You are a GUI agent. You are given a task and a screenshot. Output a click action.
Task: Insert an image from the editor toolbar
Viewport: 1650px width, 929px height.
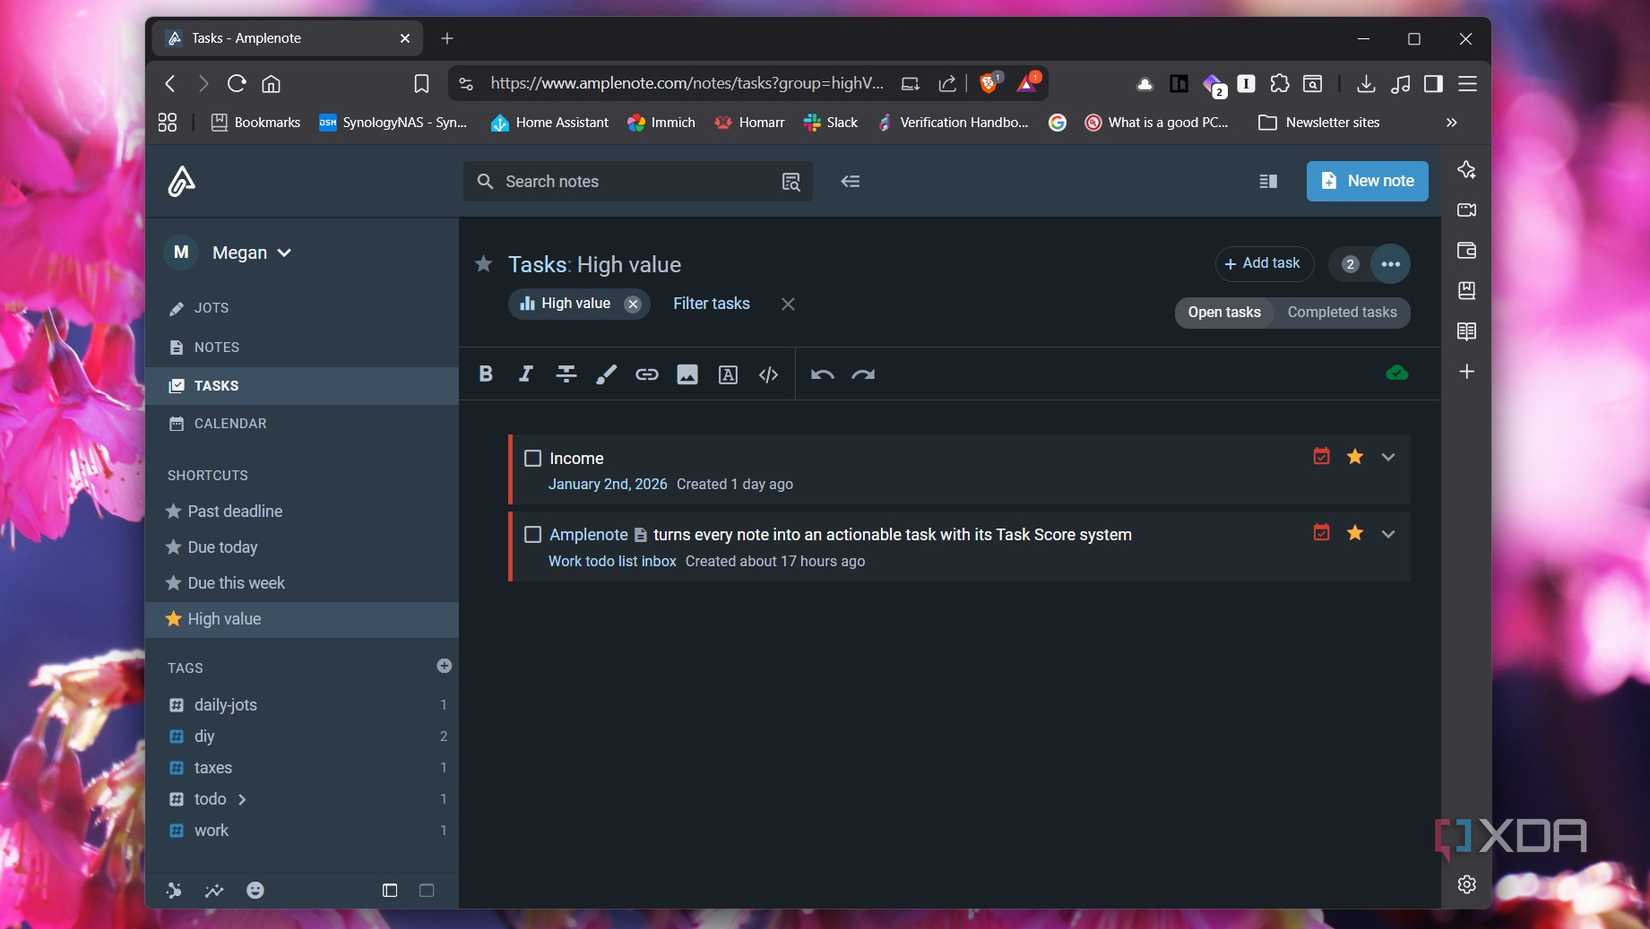click(686, 374)
